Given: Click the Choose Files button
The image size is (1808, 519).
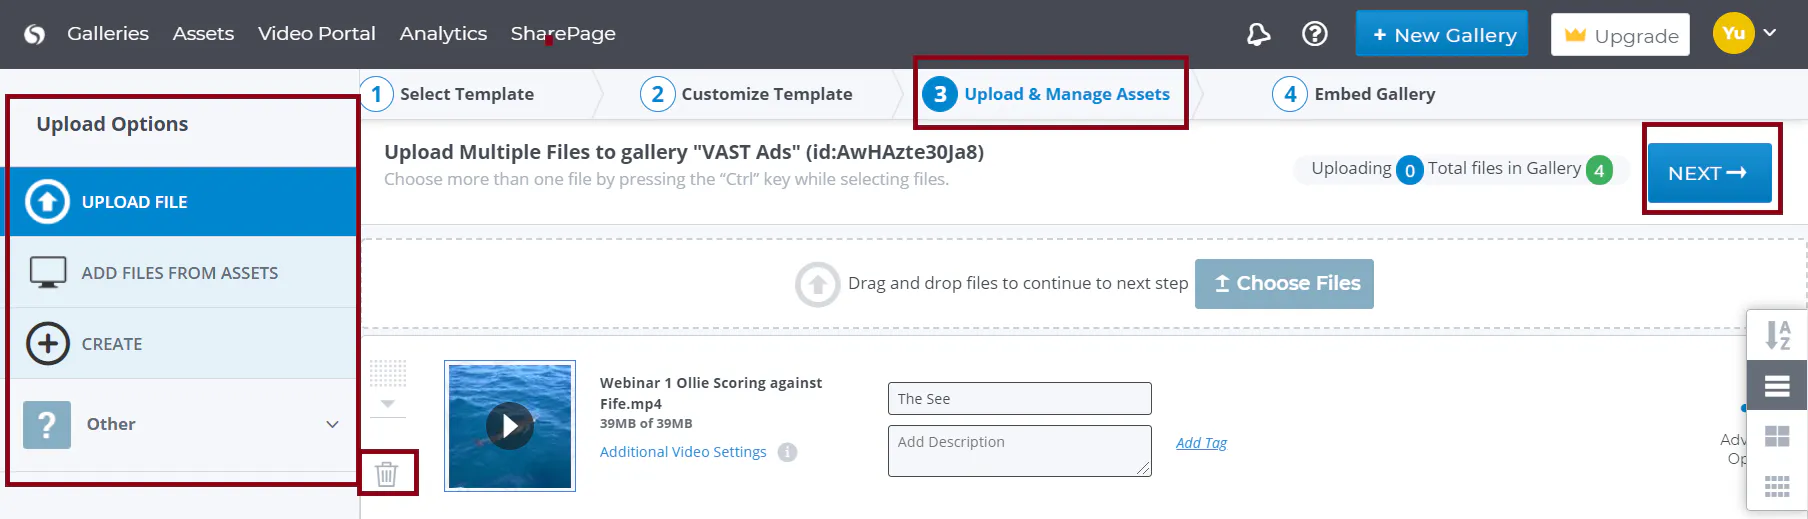Looking at the screenshot, I should [x=1284, y=284].
